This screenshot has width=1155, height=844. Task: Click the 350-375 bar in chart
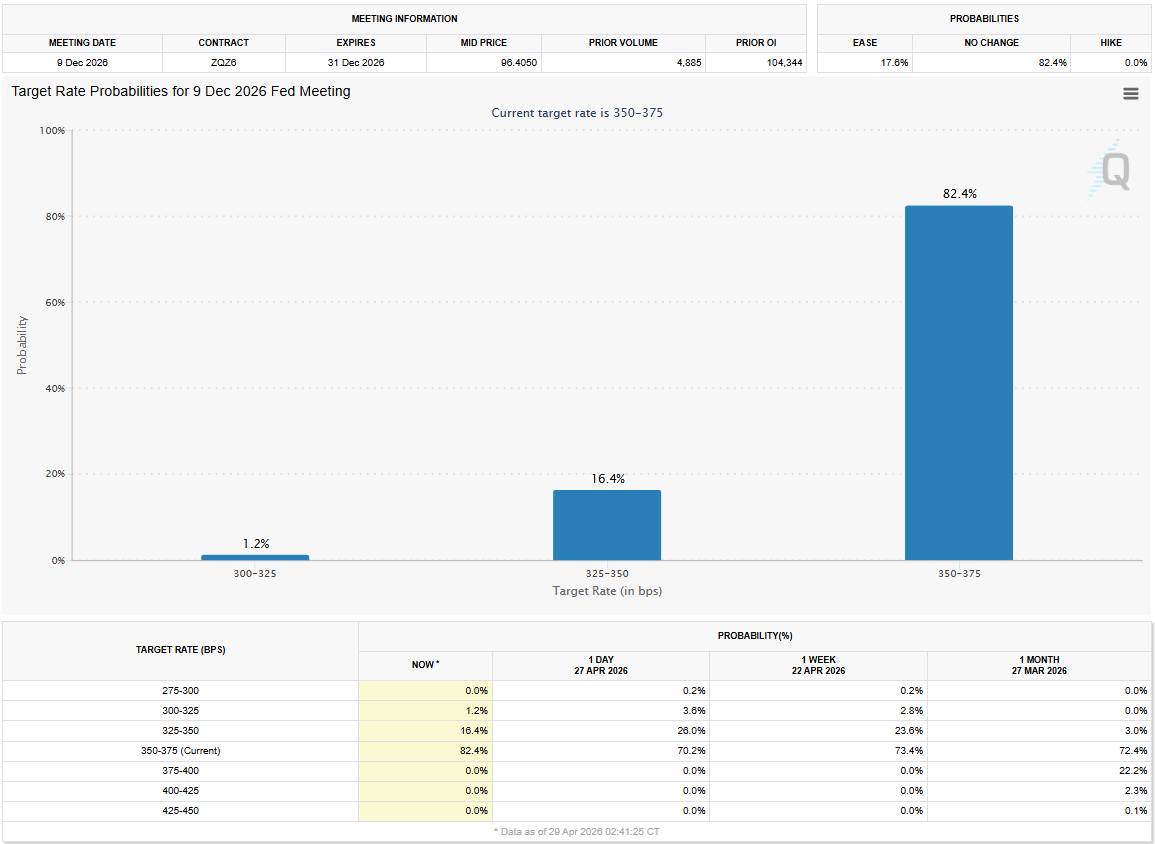click(x=958, y=383)
